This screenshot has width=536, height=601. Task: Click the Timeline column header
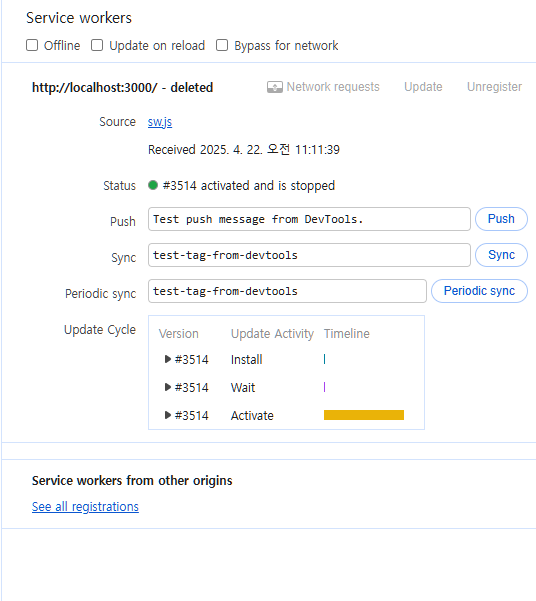click(x=347, y=333)
